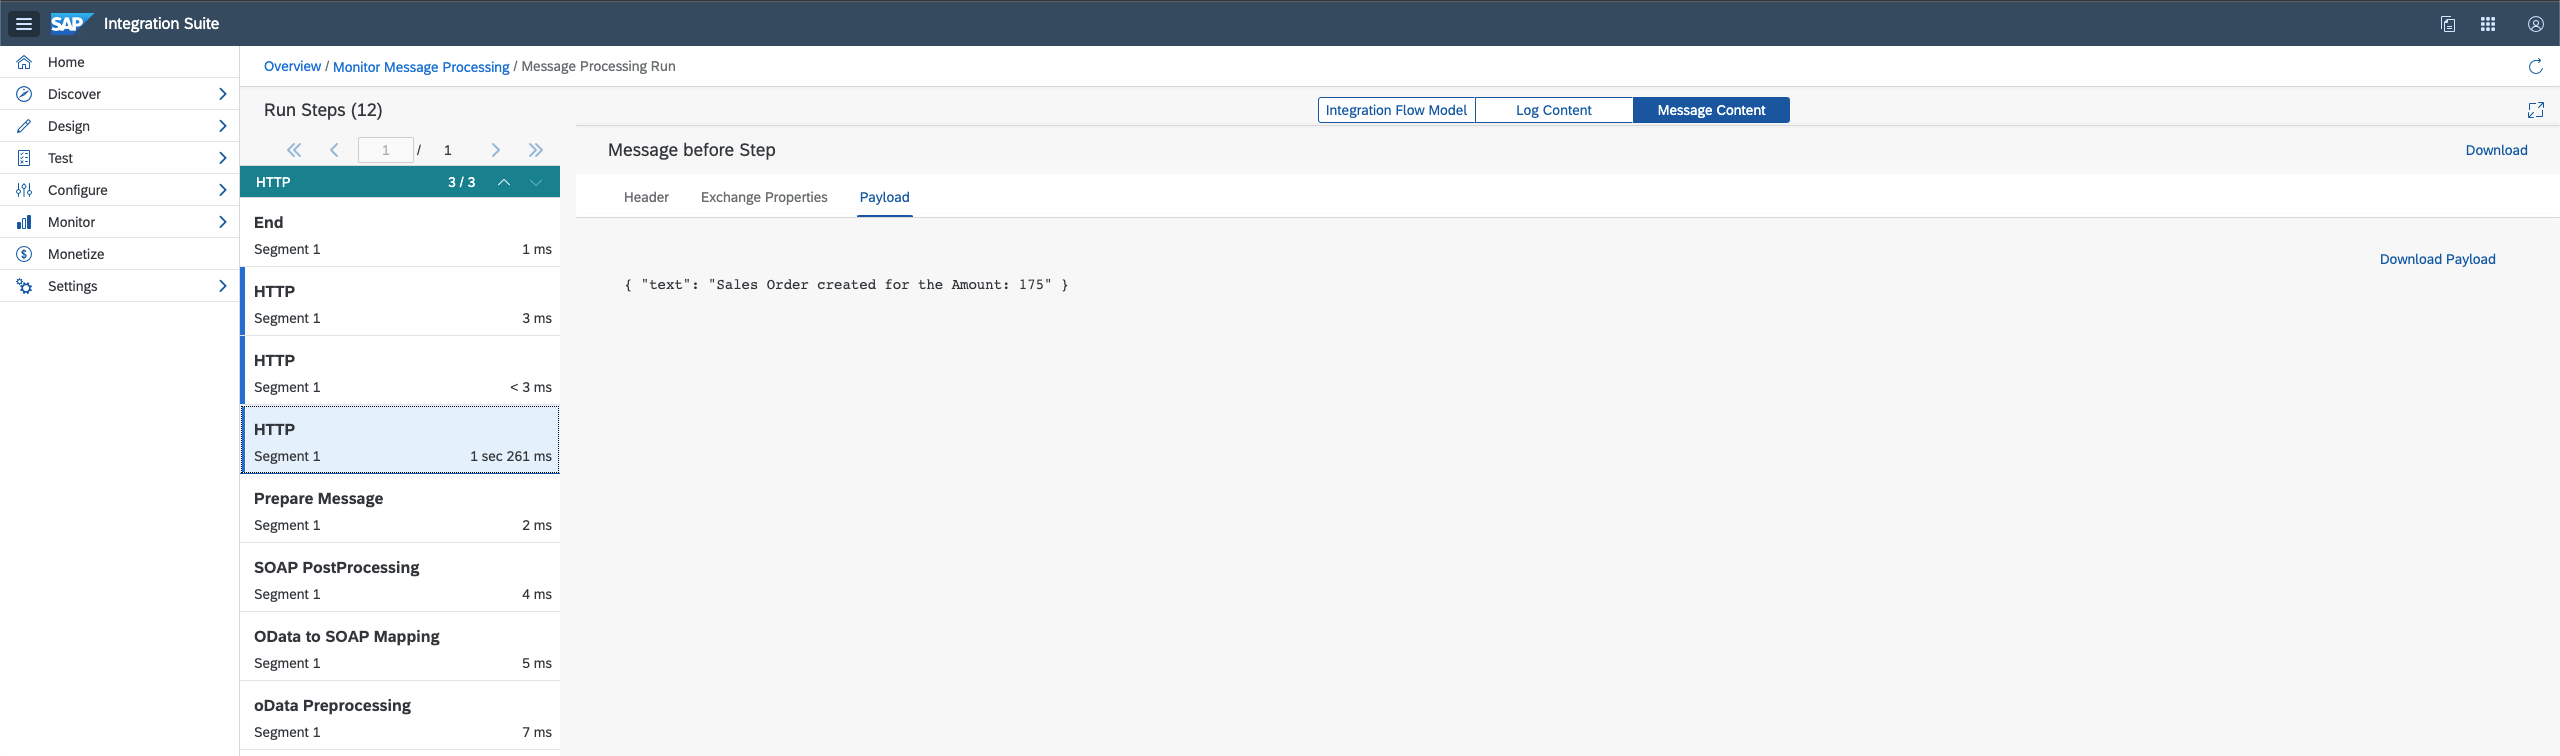Expand the Configure menu chevron
This screenshot has height=756, width=2560.
click(222, 190)
